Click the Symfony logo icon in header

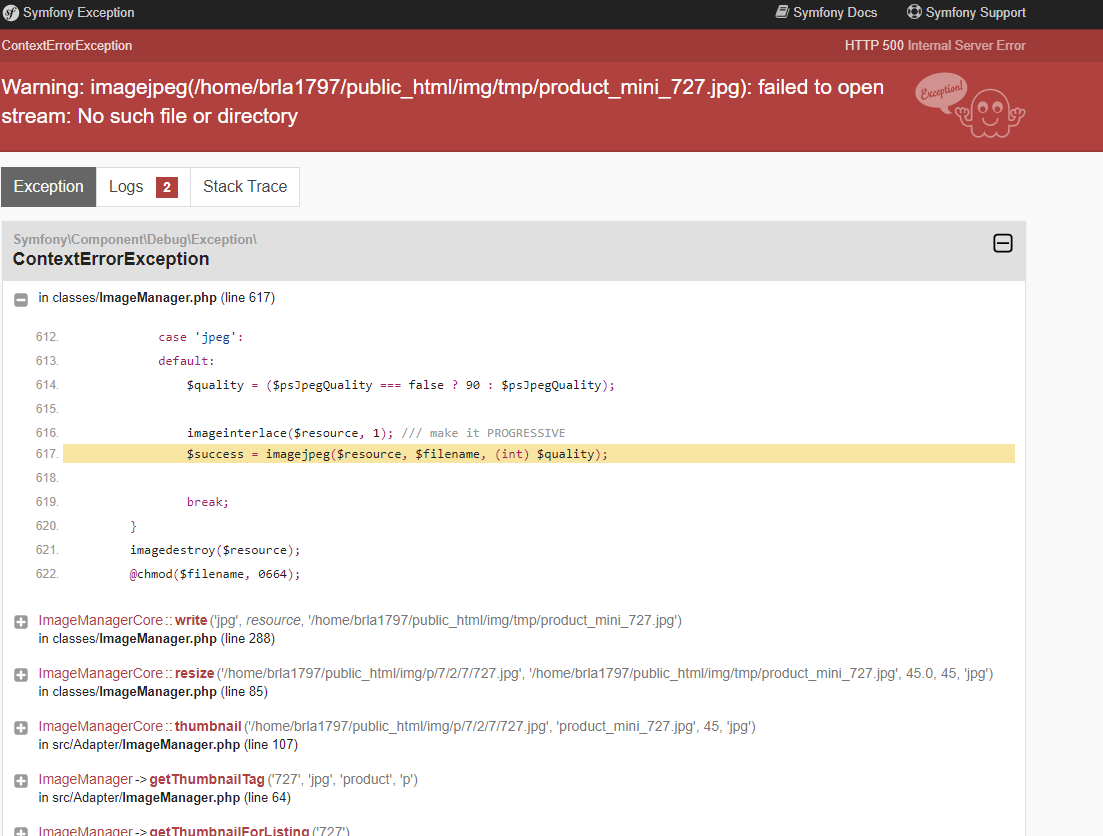[11, 13]
